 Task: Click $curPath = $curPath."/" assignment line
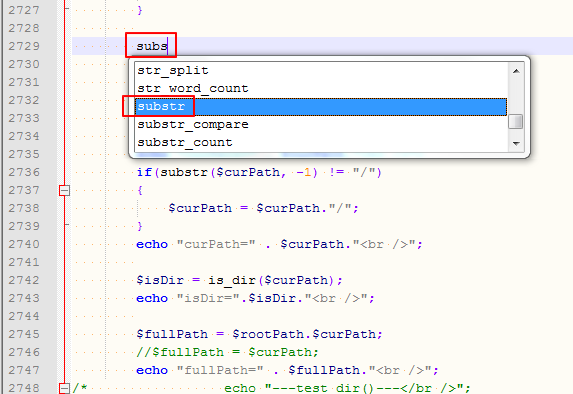pos(263,208)
